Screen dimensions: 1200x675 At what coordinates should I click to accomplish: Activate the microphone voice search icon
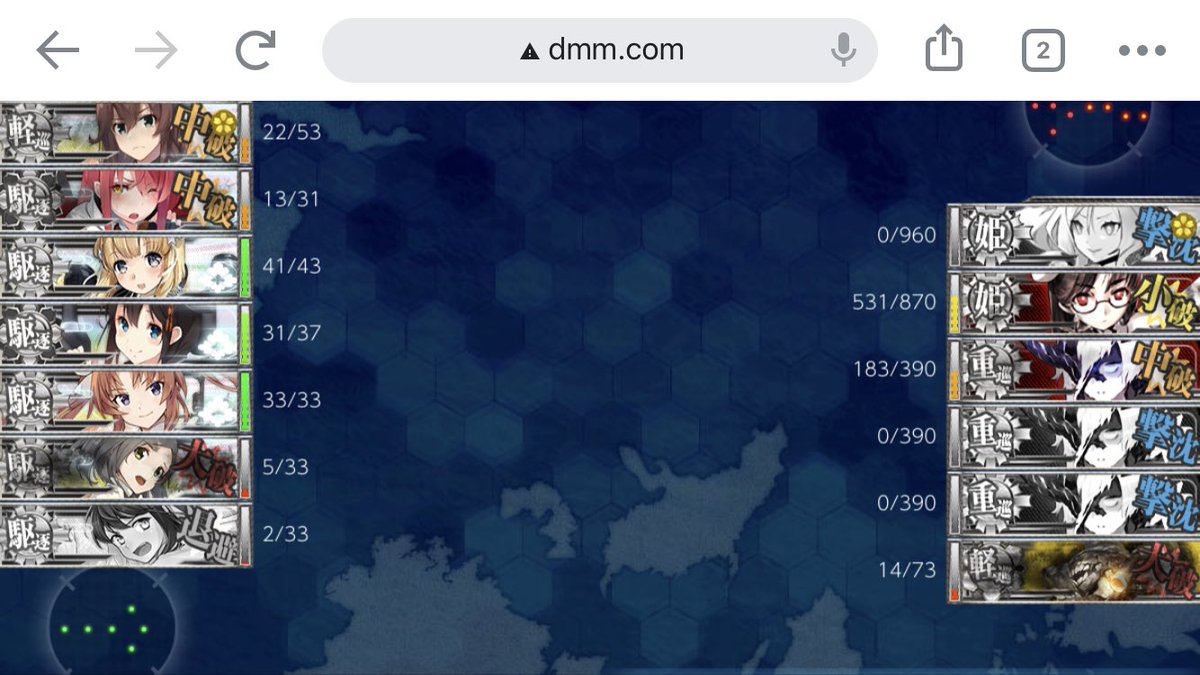point(843,50)
